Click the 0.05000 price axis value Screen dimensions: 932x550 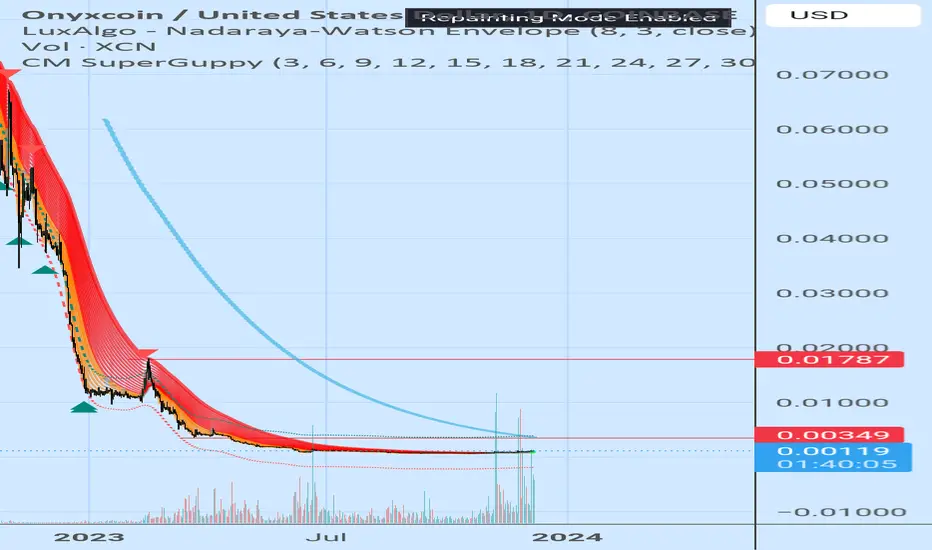(x=832, y=184)
